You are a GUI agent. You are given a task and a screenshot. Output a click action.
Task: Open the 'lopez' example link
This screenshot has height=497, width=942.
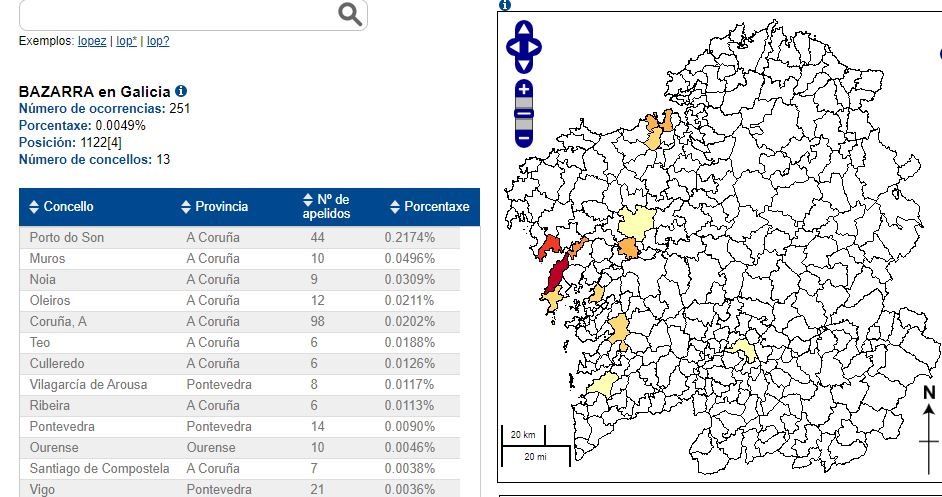[x=92, y=41]
